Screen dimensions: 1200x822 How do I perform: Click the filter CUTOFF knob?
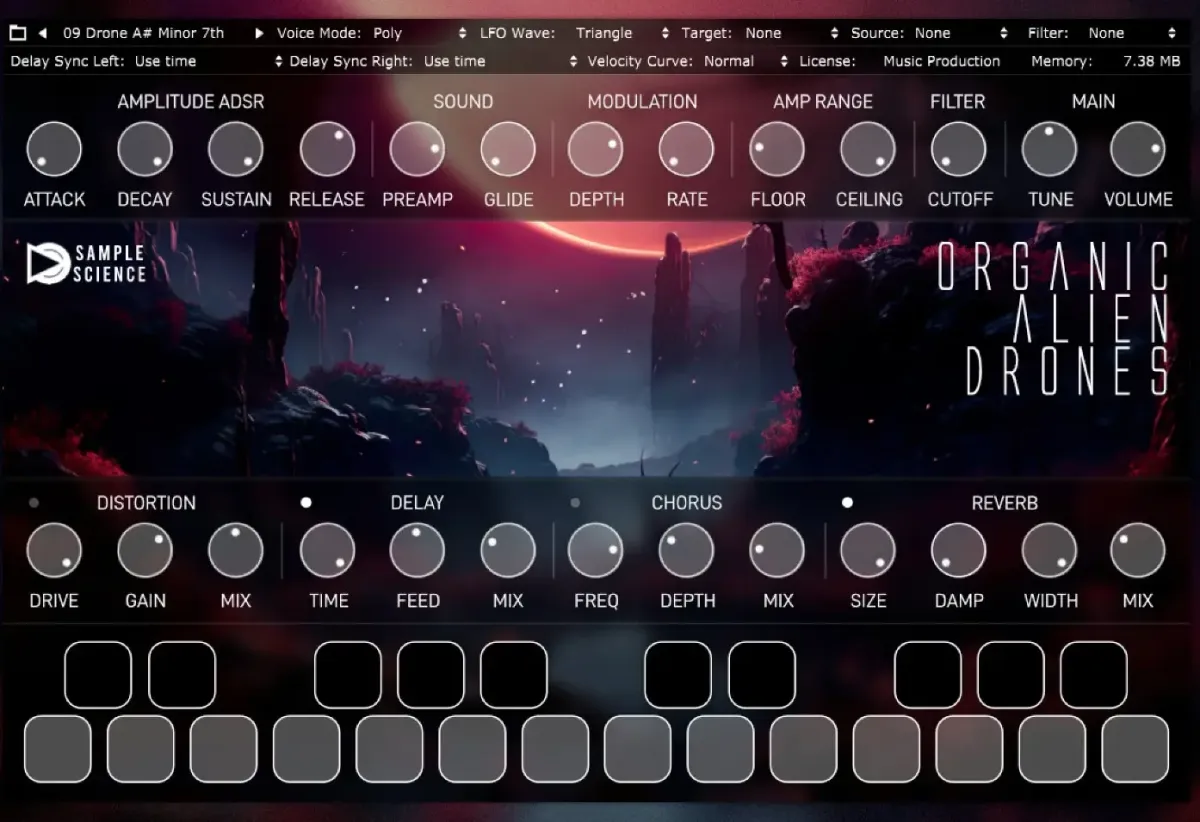[x=958, y=149]
